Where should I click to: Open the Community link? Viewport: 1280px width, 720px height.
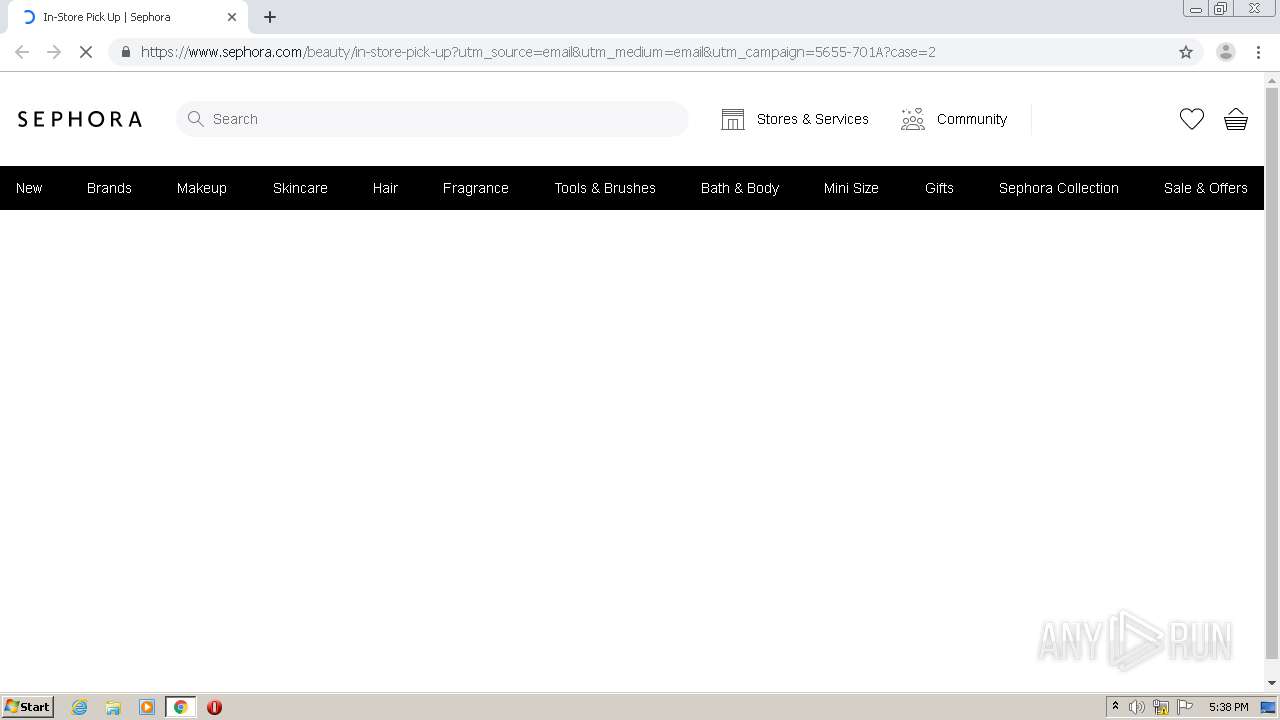971,119
